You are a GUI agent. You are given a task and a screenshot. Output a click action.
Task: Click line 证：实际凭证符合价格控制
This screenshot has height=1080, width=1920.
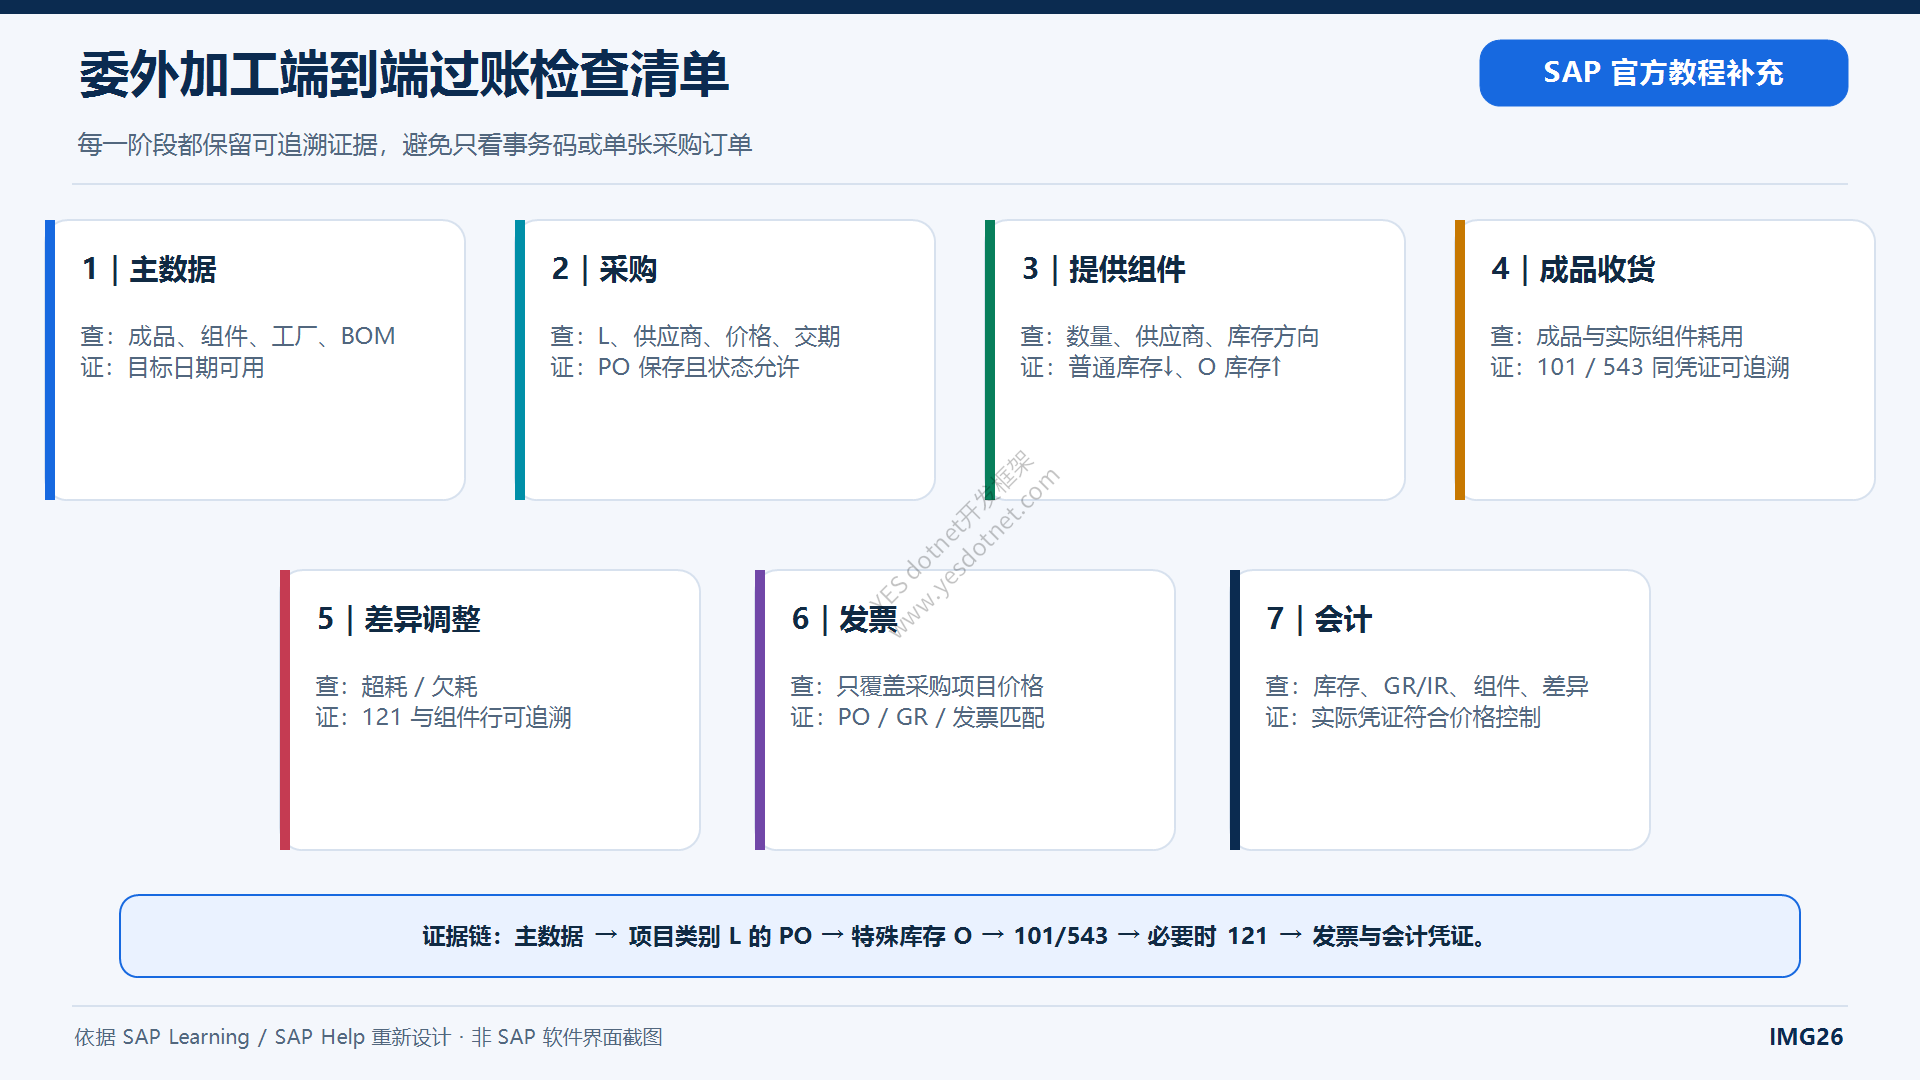1403,718
